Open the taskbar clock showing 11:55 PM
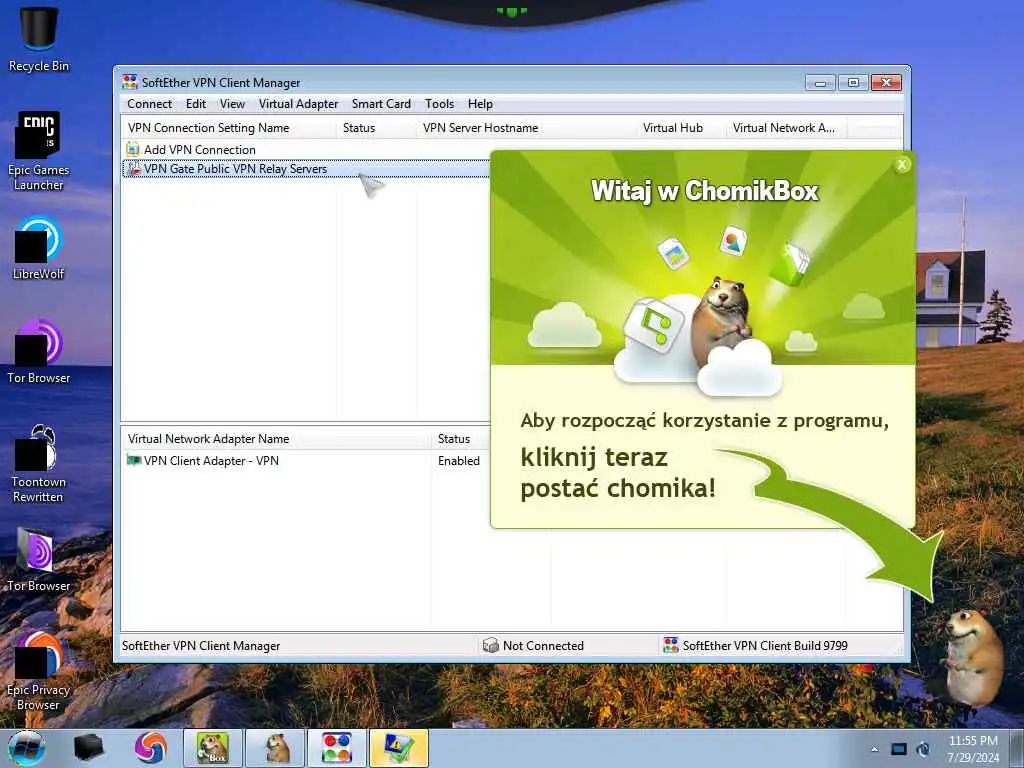 click(x=973, y=748)
